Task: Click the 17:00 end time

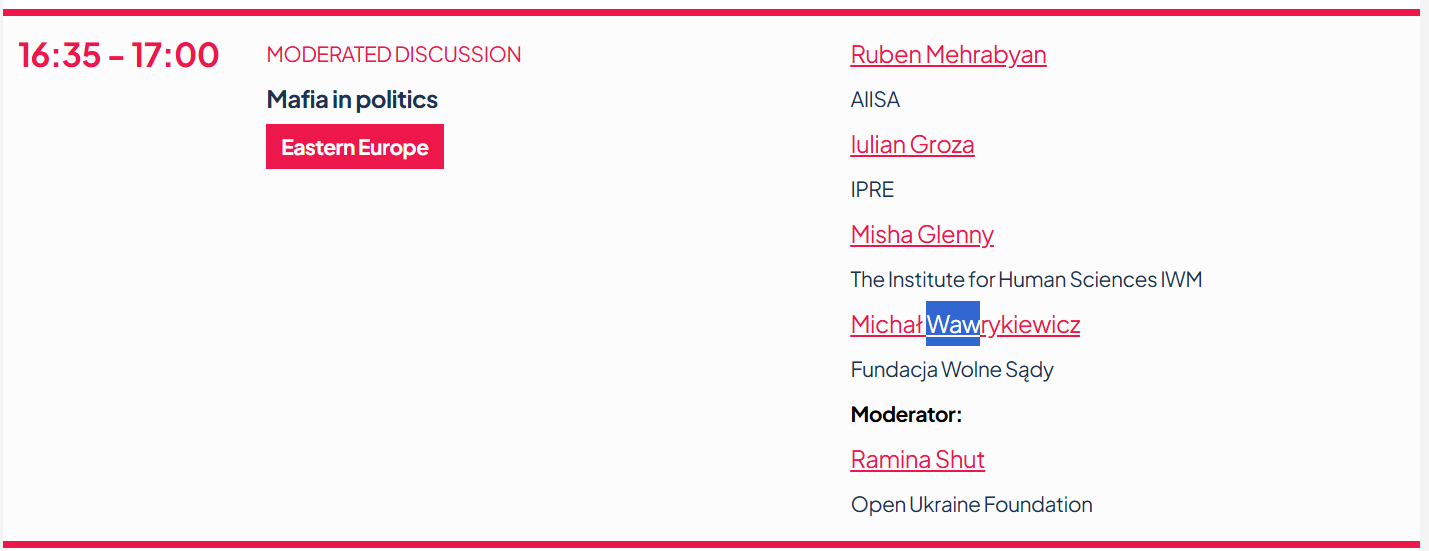Action: pos(175,55)
